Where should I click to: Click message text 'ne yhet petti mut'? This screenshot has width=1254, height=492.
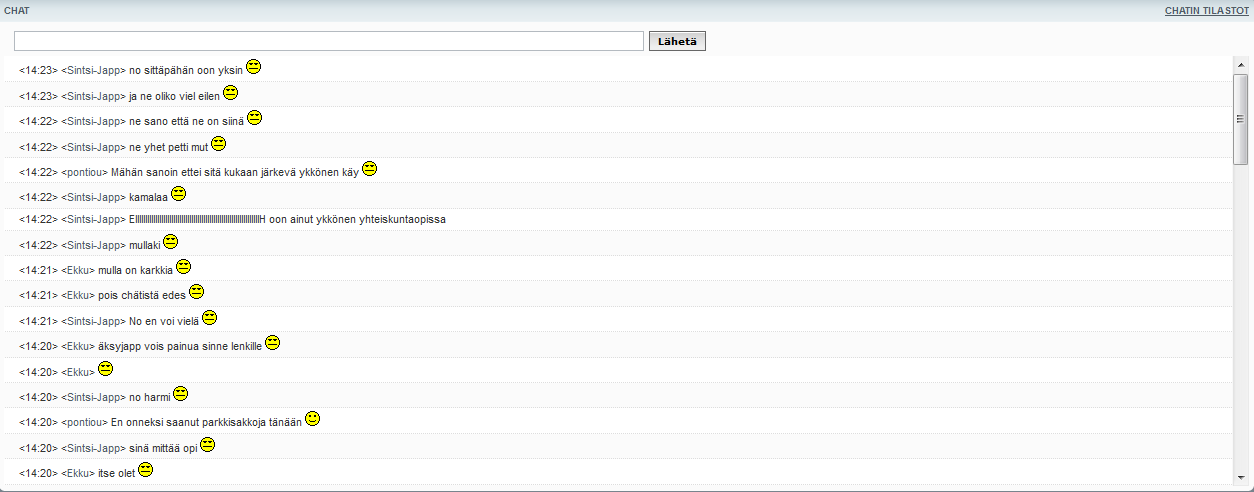pyautogui.click(x=169, y=148)
